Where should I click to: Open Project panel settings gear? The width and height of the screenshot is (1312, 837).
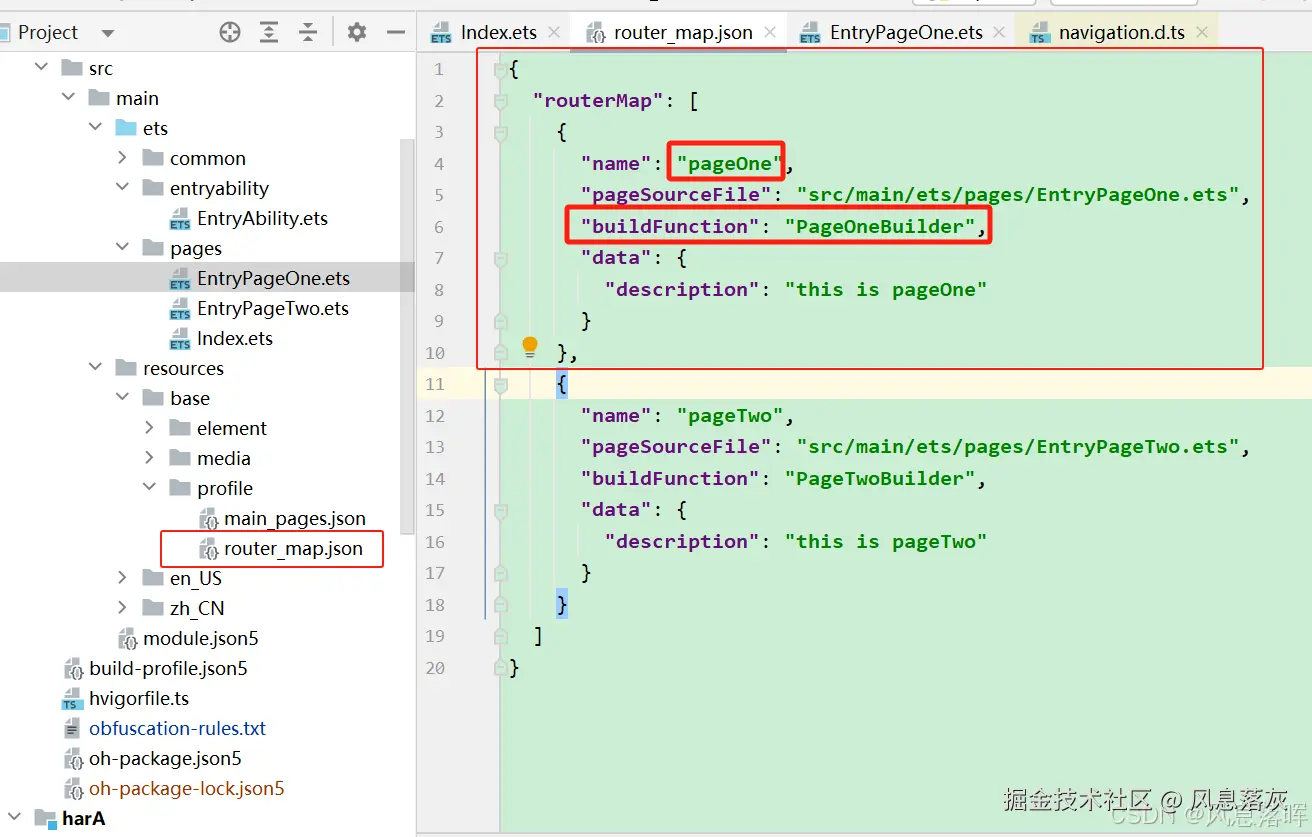tap(357, 32)
